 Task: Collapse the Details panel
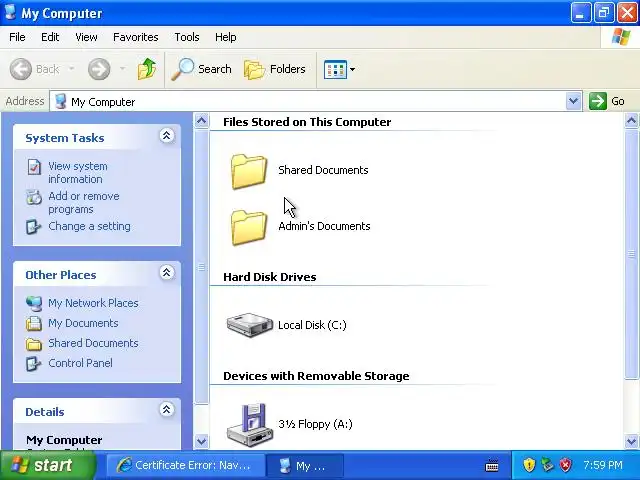tap(167, 409)
